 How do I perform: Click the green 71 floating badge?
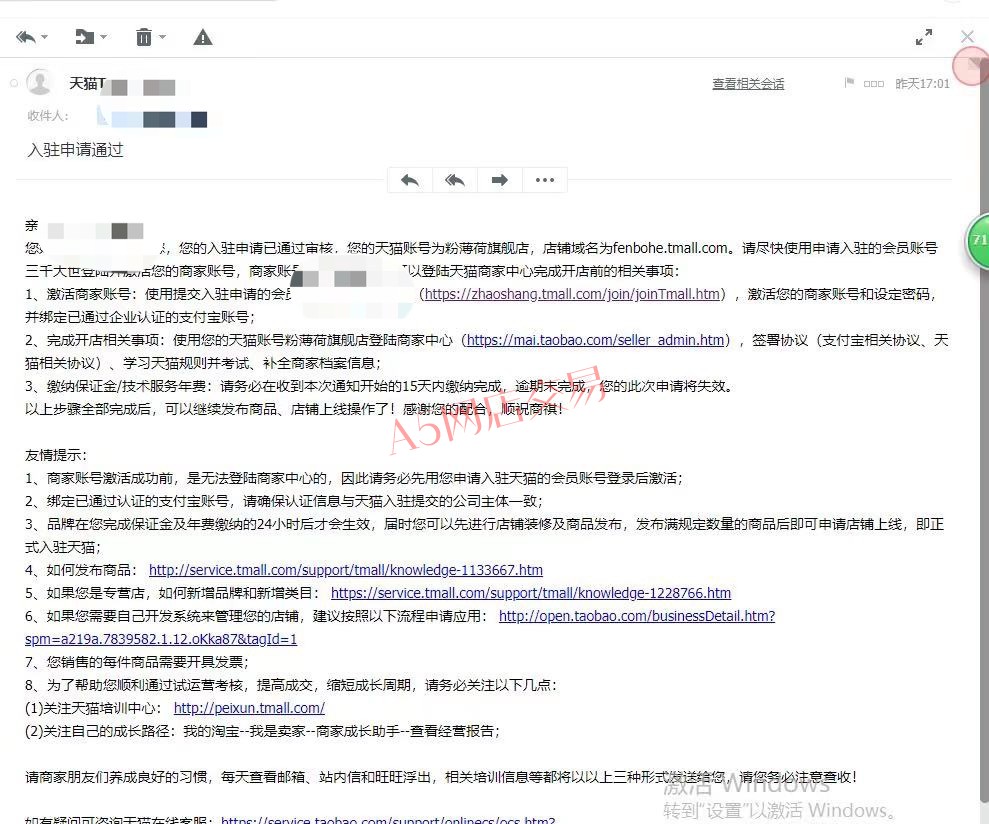coord(978,240)
